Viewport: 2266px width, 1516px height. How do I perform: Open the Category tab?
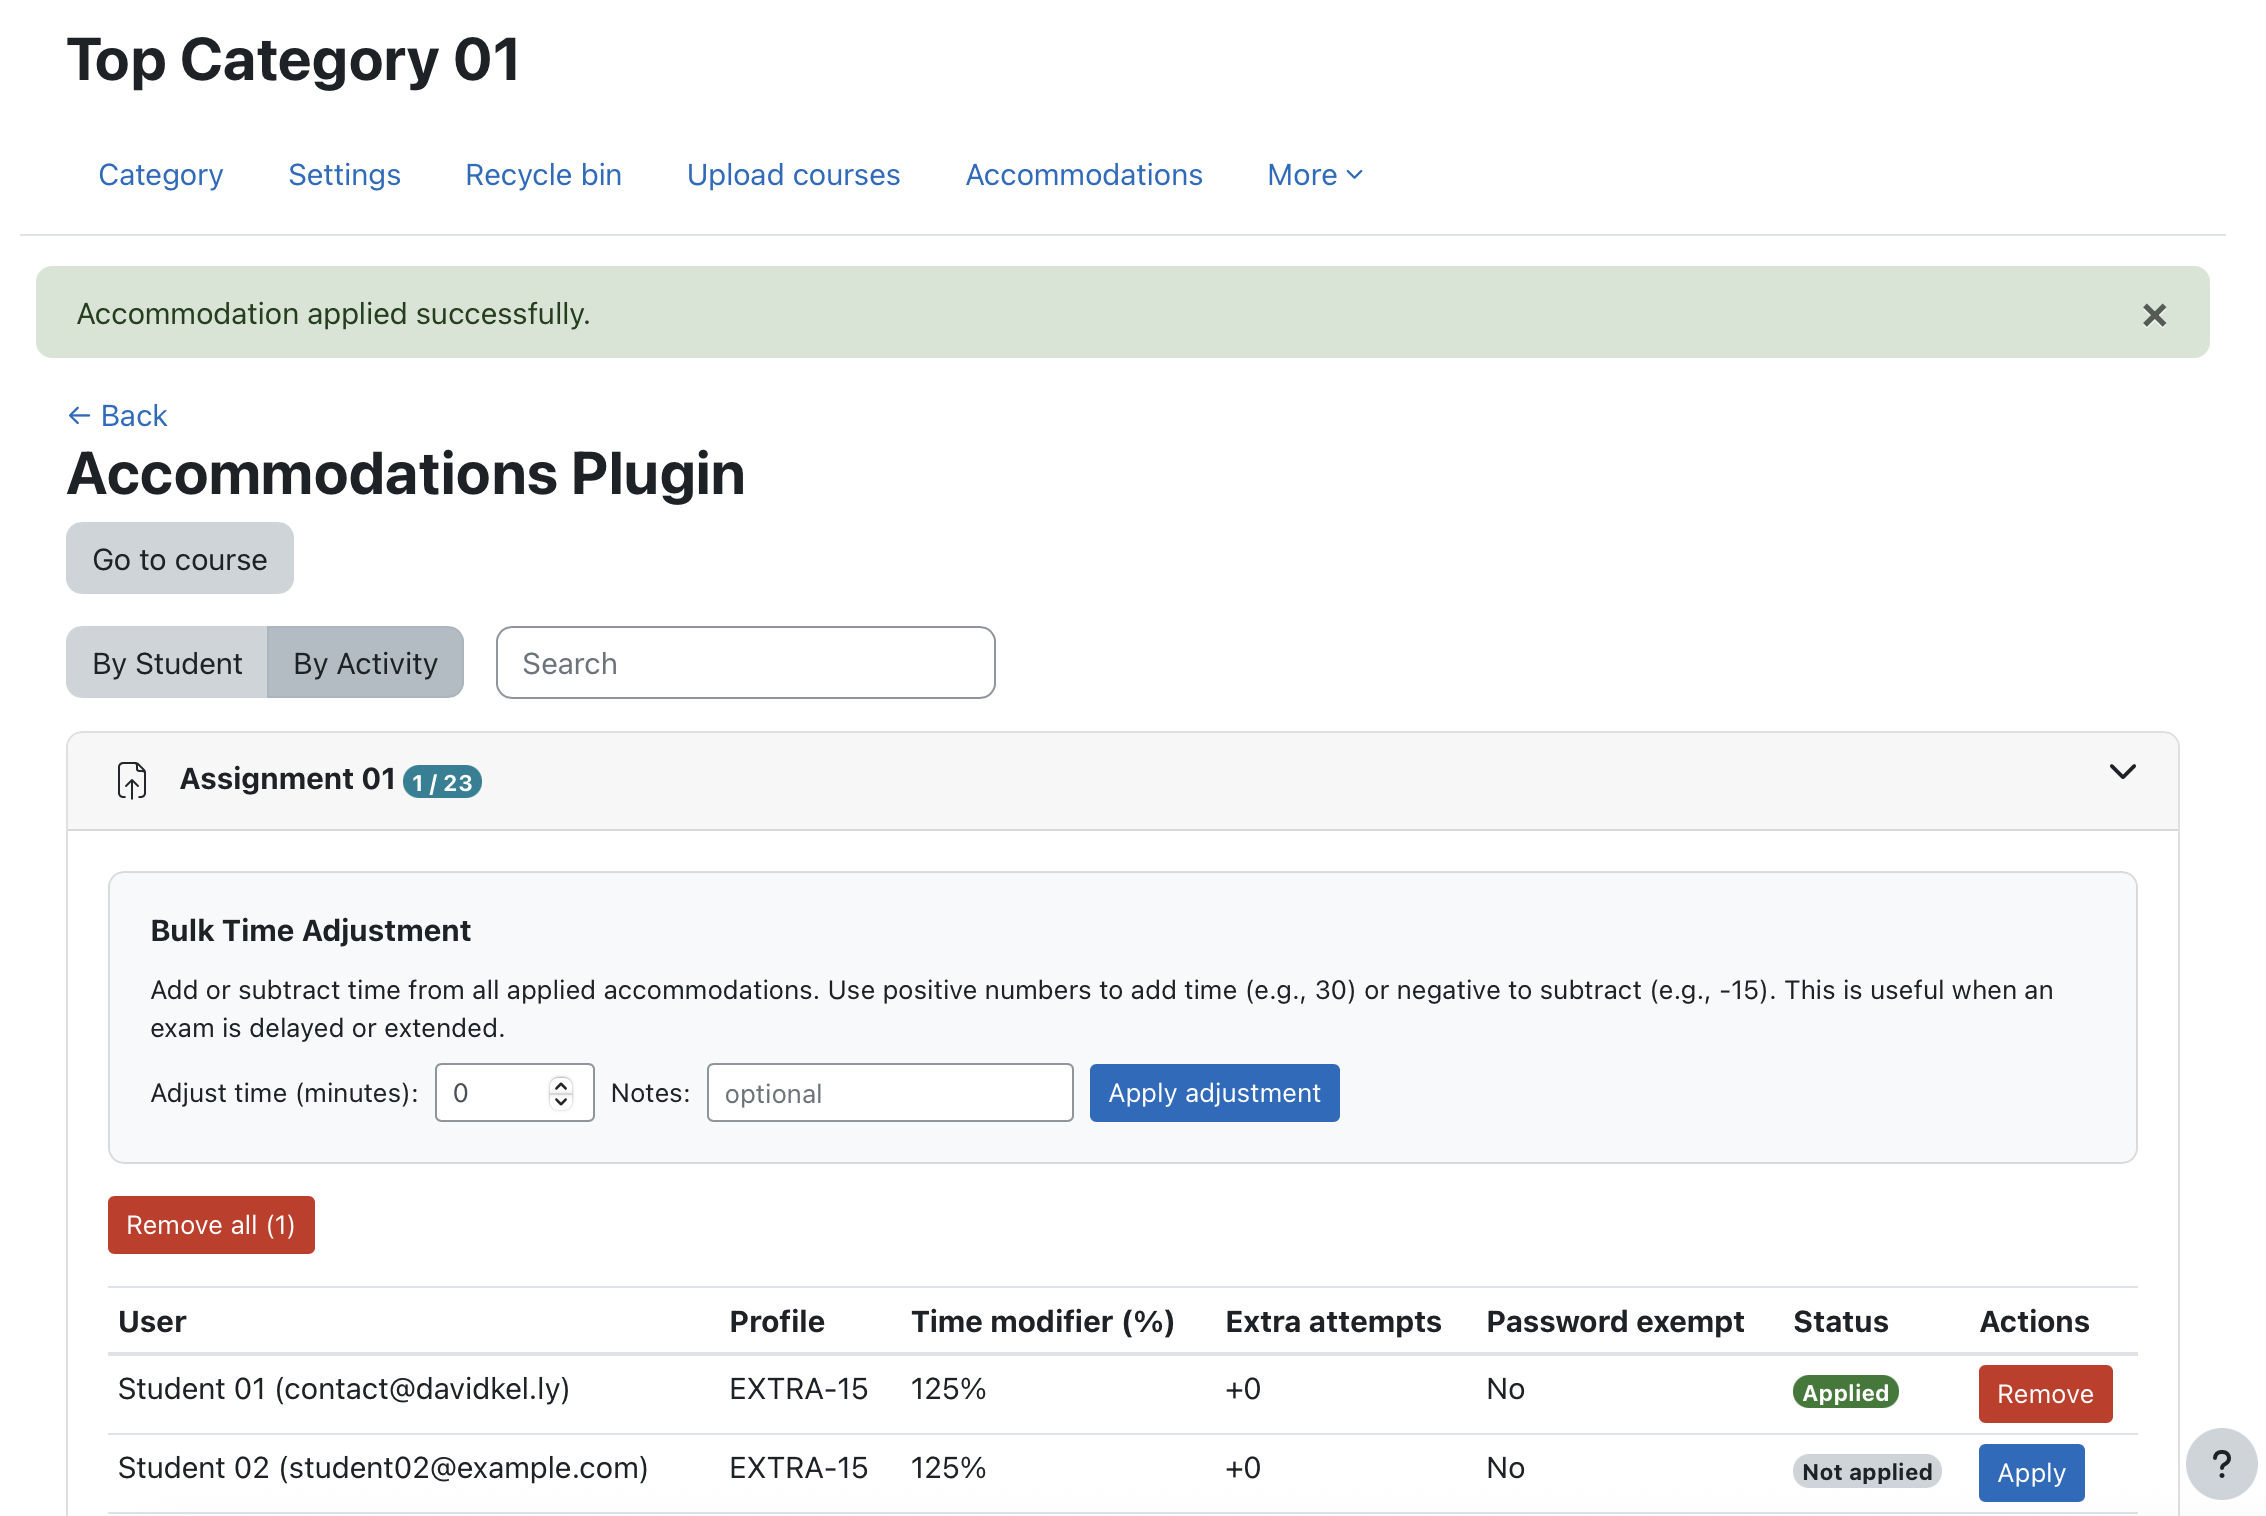[x=161, y=175]
